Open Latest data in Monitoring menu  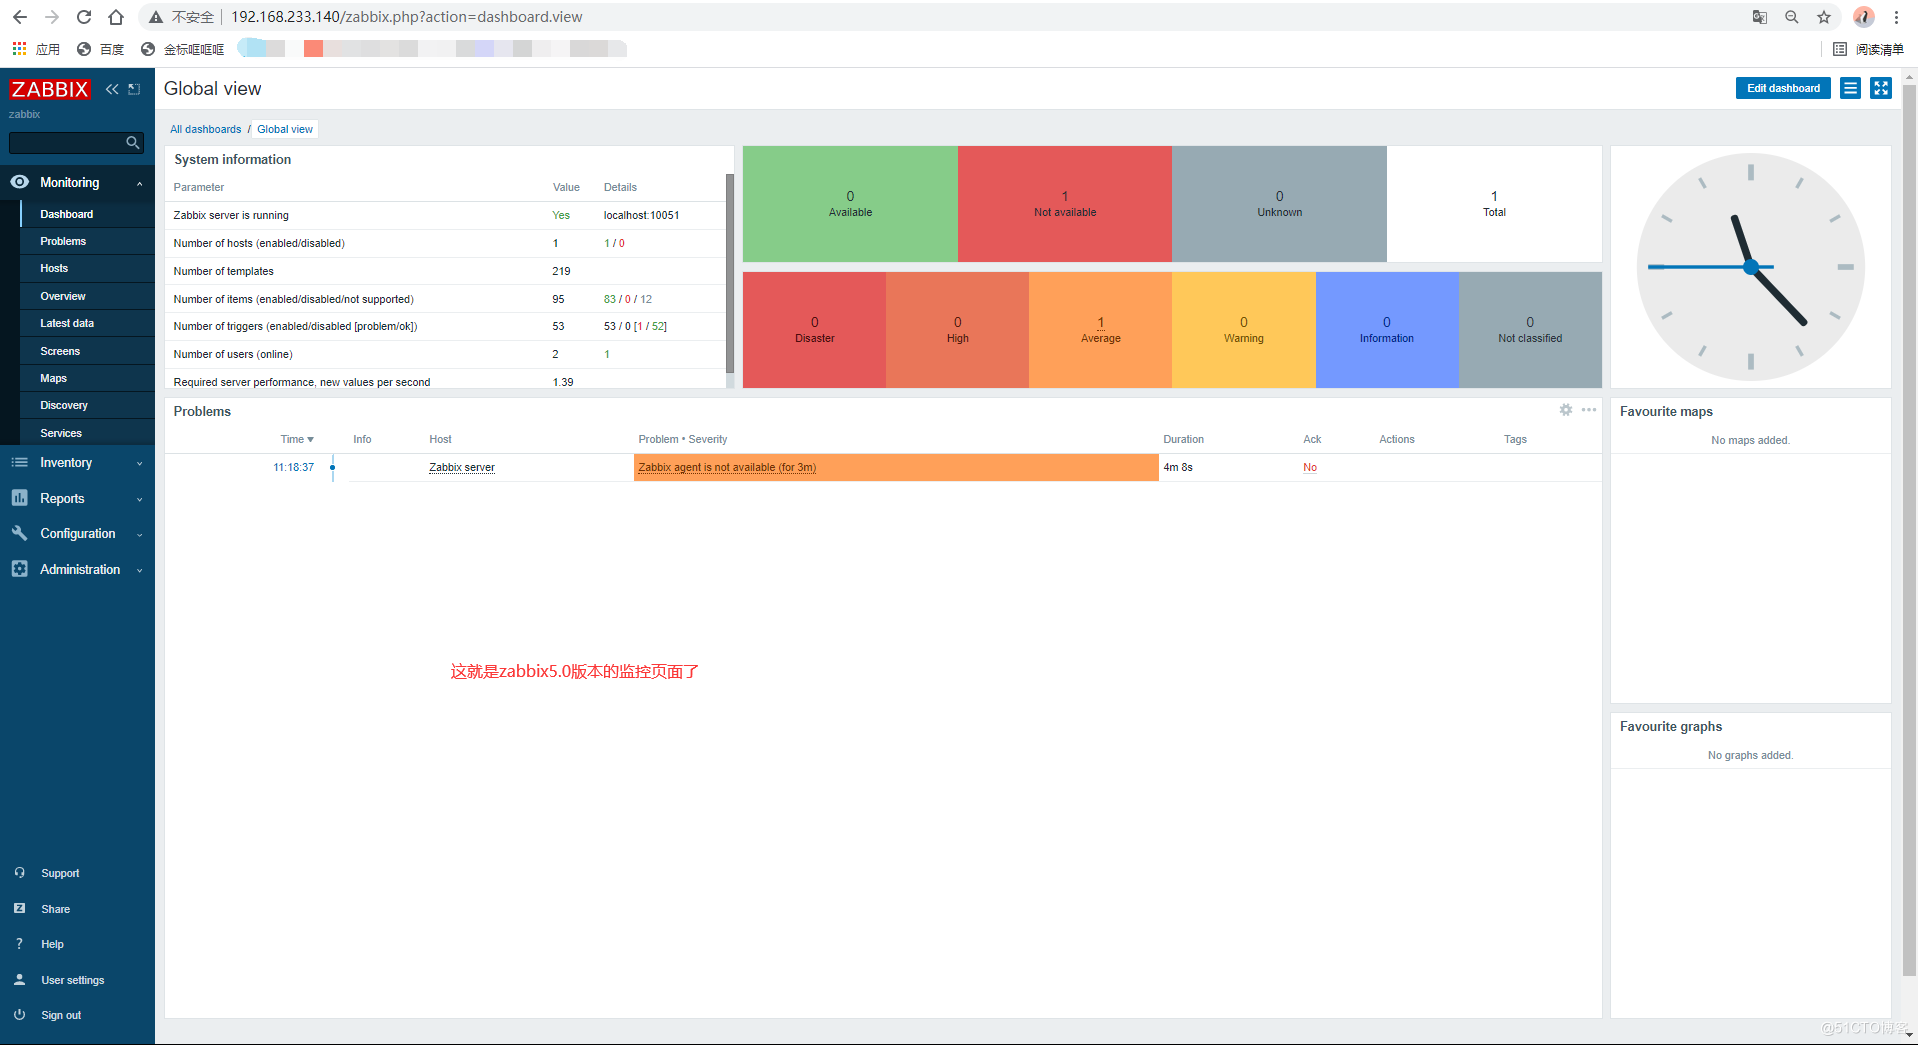coord(67,323)
